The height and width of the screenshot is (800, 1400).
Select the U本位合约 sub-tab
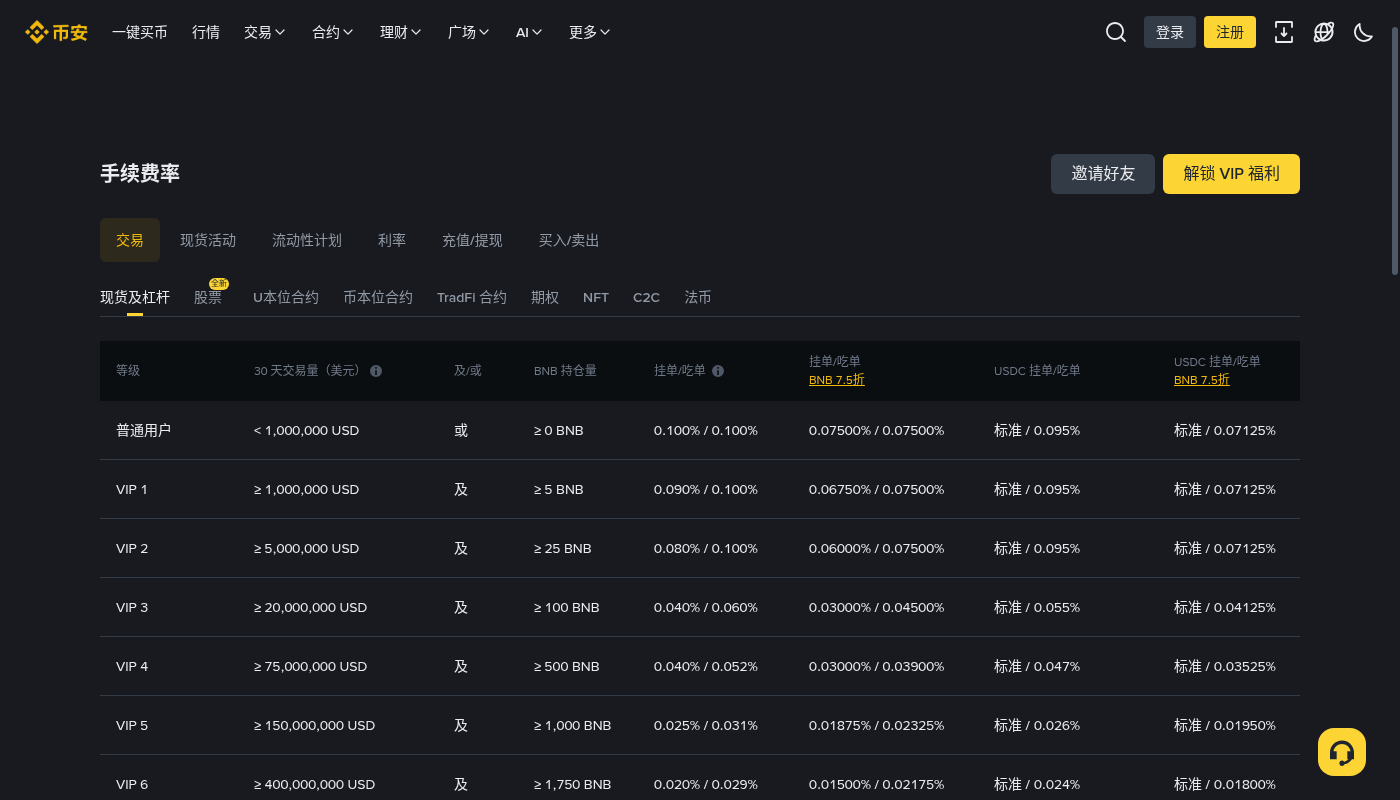coord(286,297)
